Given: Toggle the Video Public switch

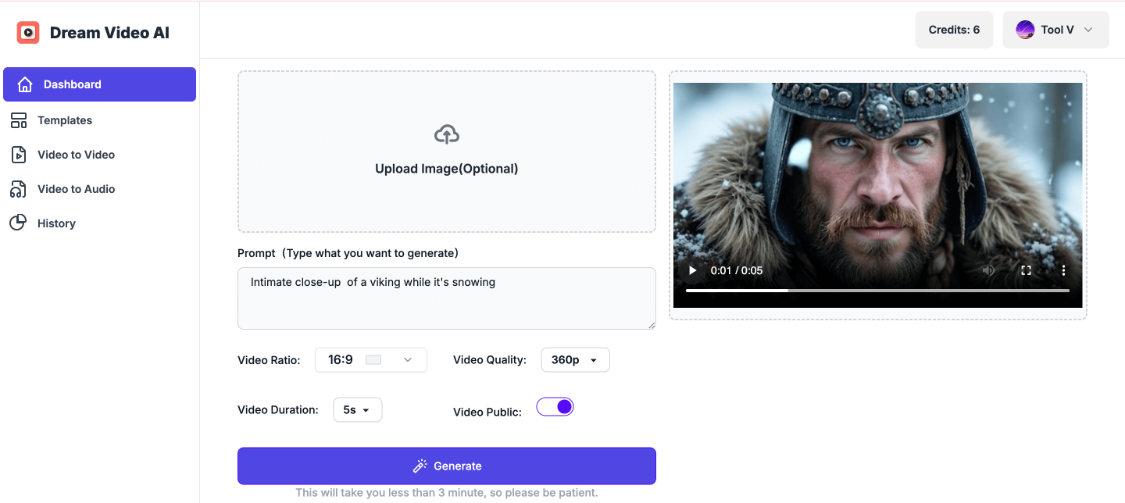Looking at the screenshot, I should [x=555, y=407].
